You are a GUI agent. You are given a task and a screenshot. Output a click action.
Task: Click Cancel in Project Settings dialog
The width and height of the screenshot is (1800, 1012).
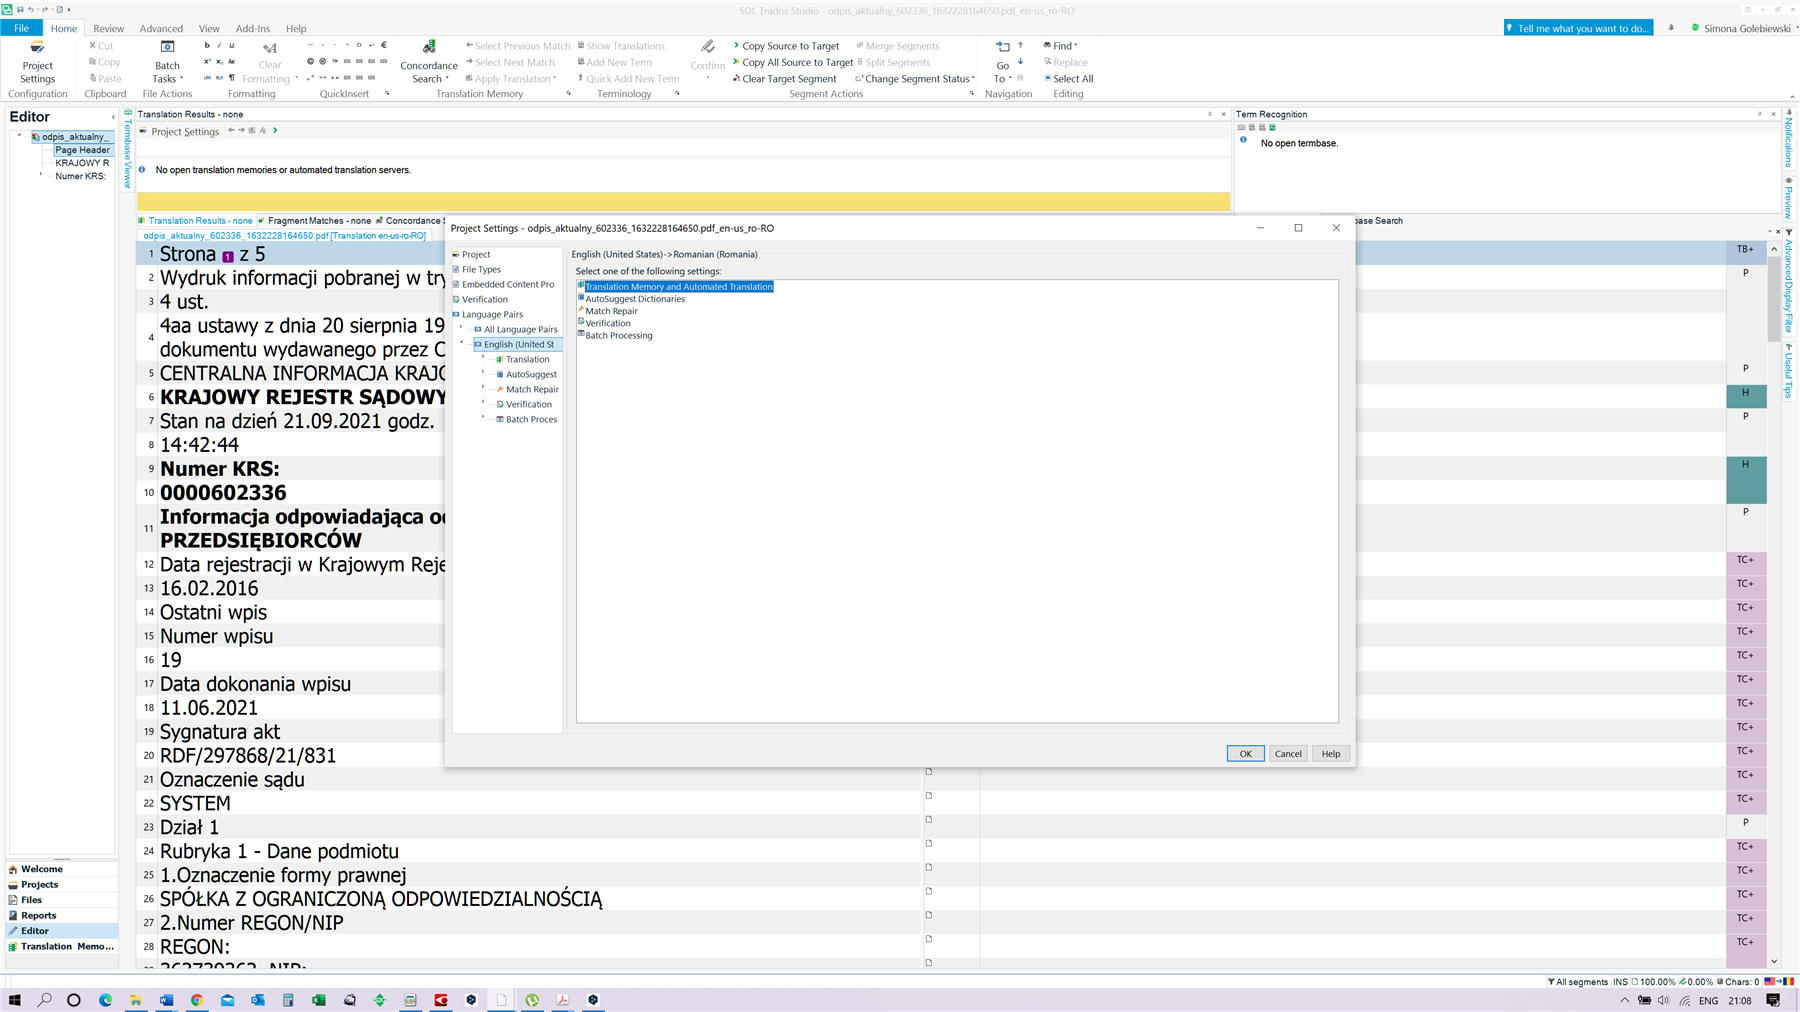(x=1288, y=754)
